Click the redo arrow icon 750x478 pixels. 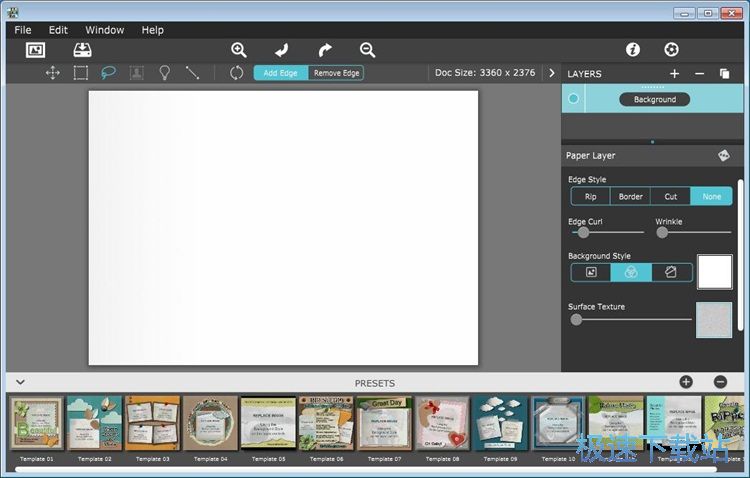click(x=325, y=50)
